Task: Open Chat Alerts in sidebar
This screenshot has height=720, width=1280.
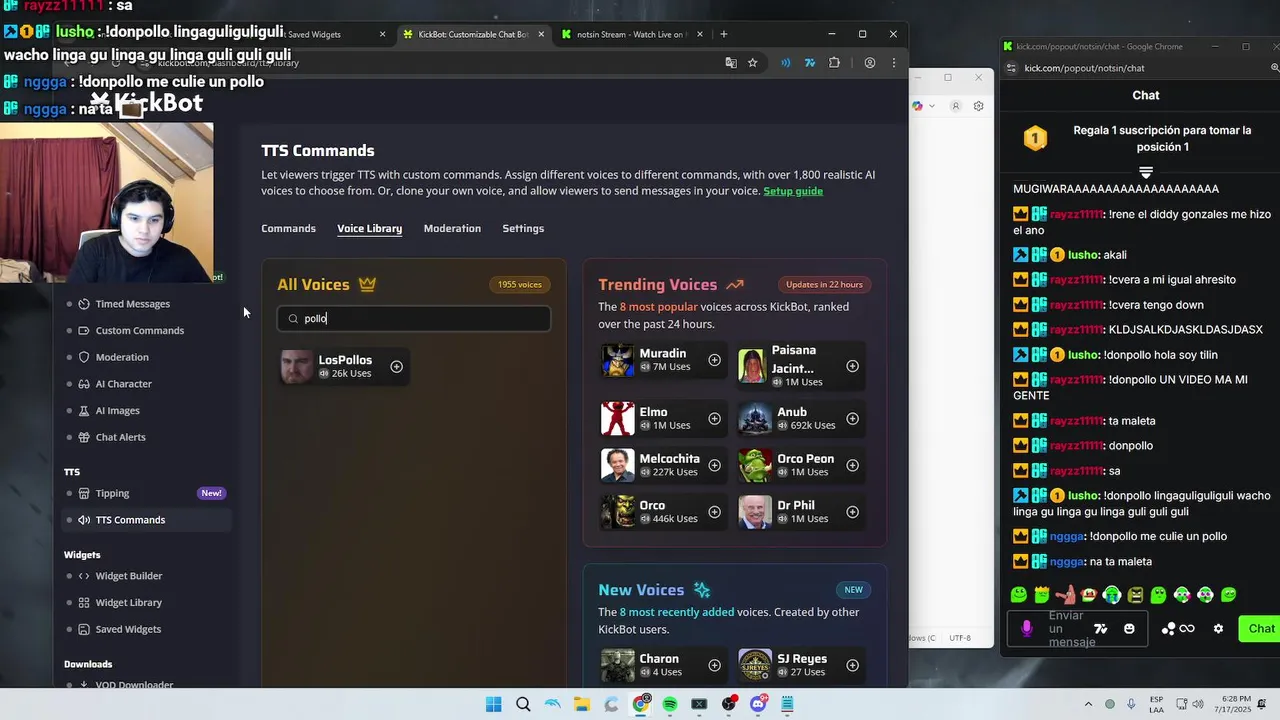Action: click(120, 437)
